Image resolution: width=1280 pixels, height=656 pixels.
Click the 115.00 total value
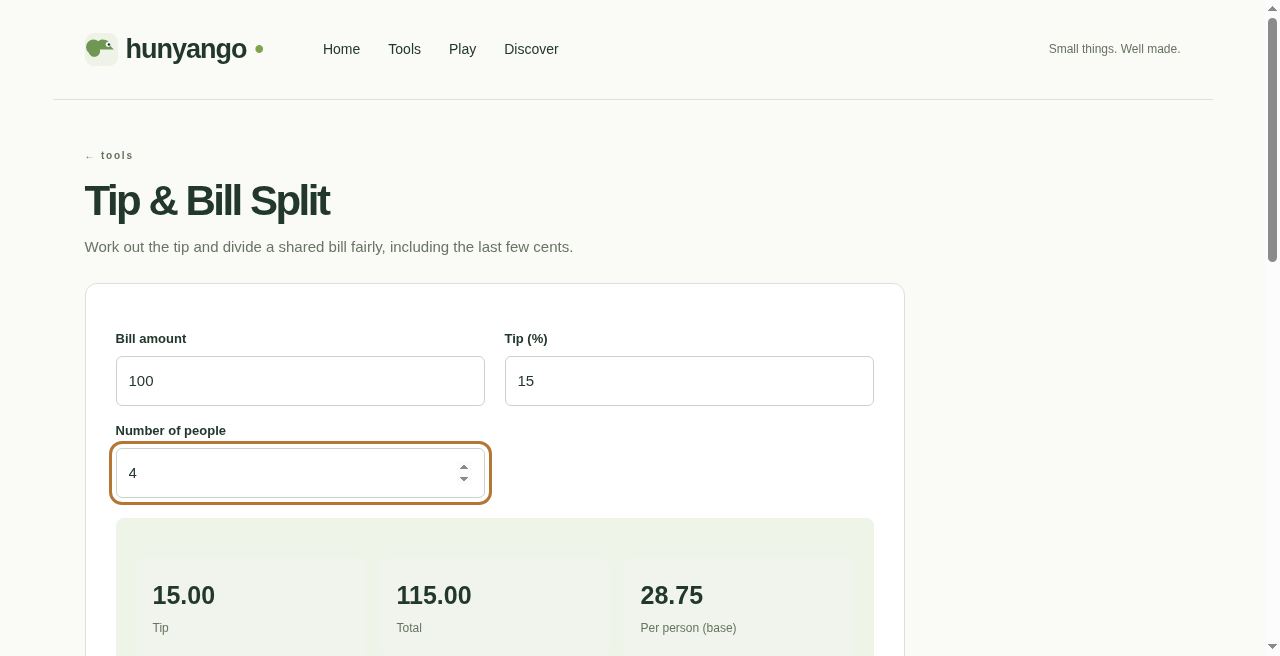434,596
